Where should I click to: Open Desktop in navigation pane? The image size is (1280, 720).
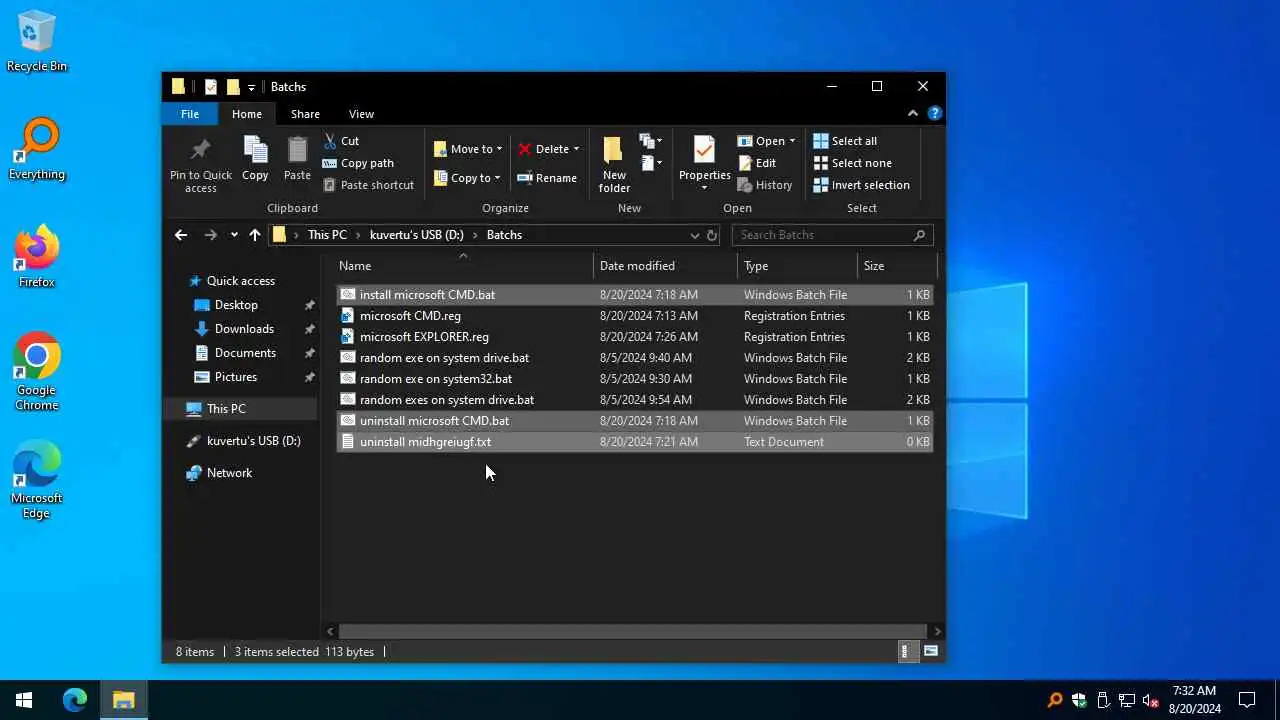click(x=236, y=305)
